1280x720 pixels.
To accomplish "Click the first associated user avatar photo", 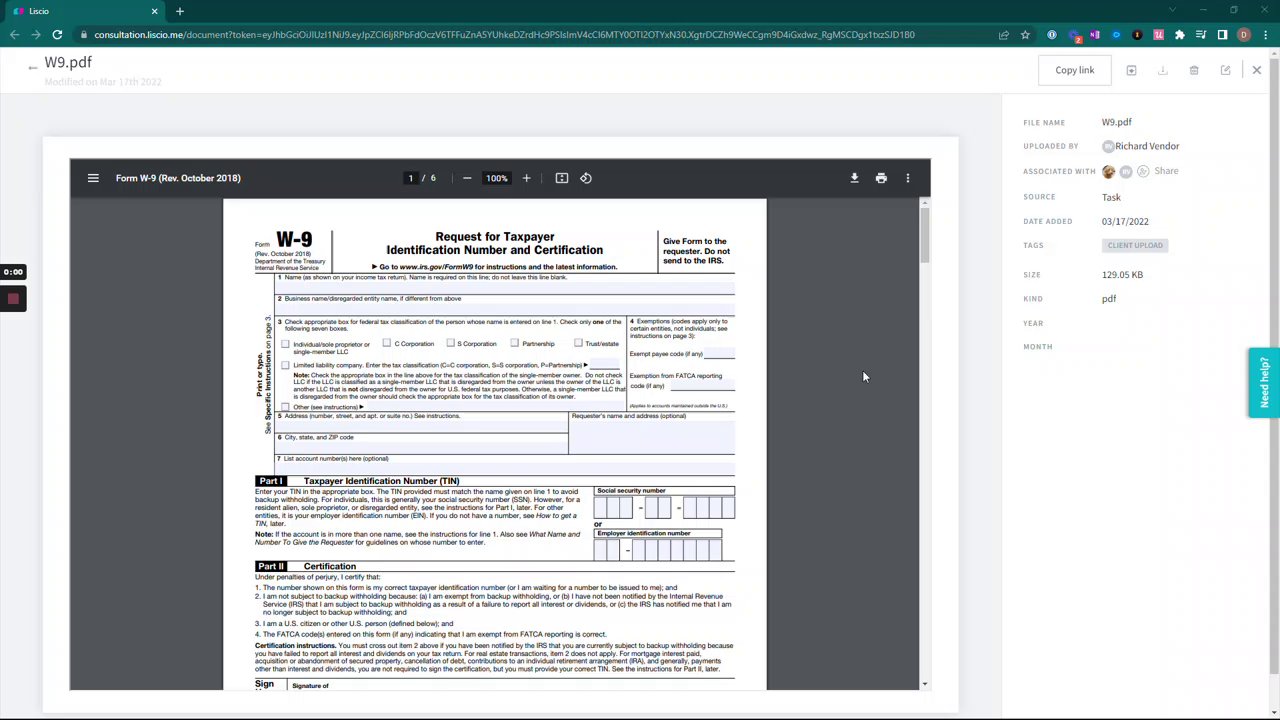I will 1108,171.
